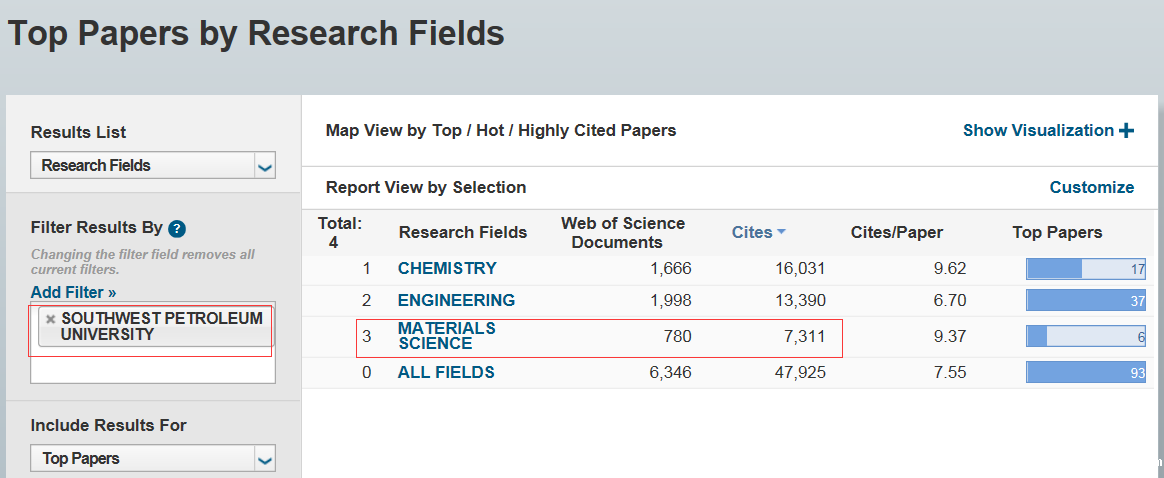This screenshot has height=478, width=1164.
Task: Click the Add Filter link
Action: (x=73, y=292)
